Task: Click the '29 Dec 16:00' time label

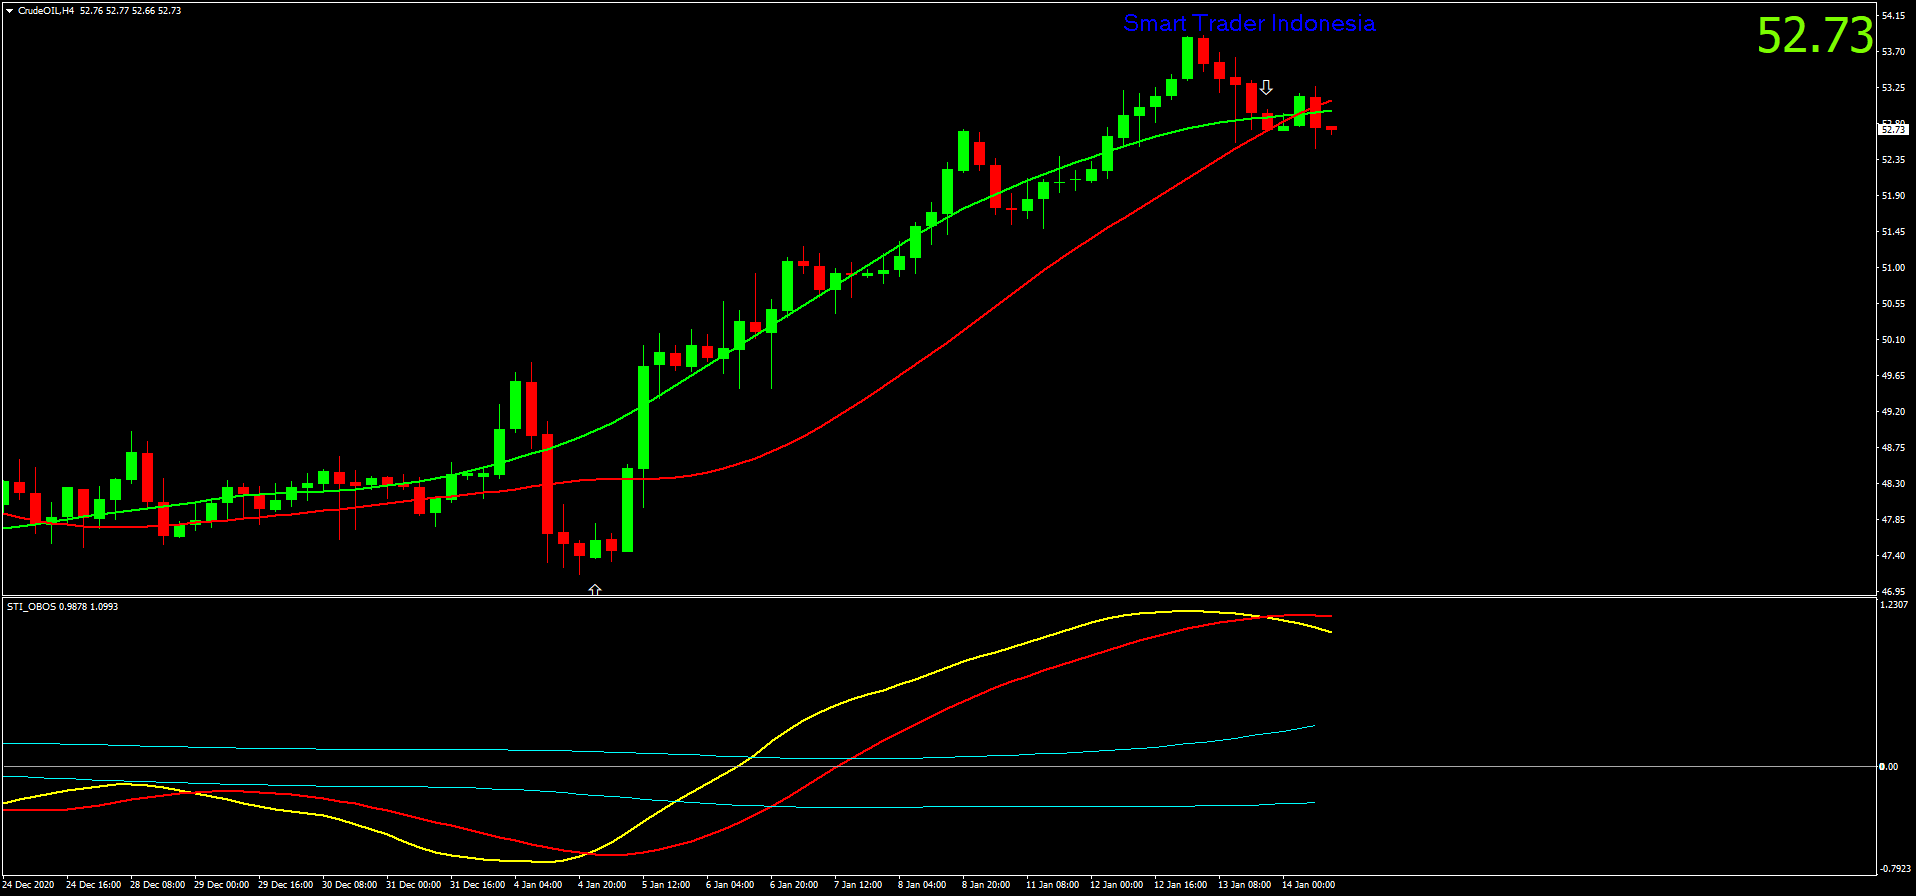Action: (x=285, y=885)
